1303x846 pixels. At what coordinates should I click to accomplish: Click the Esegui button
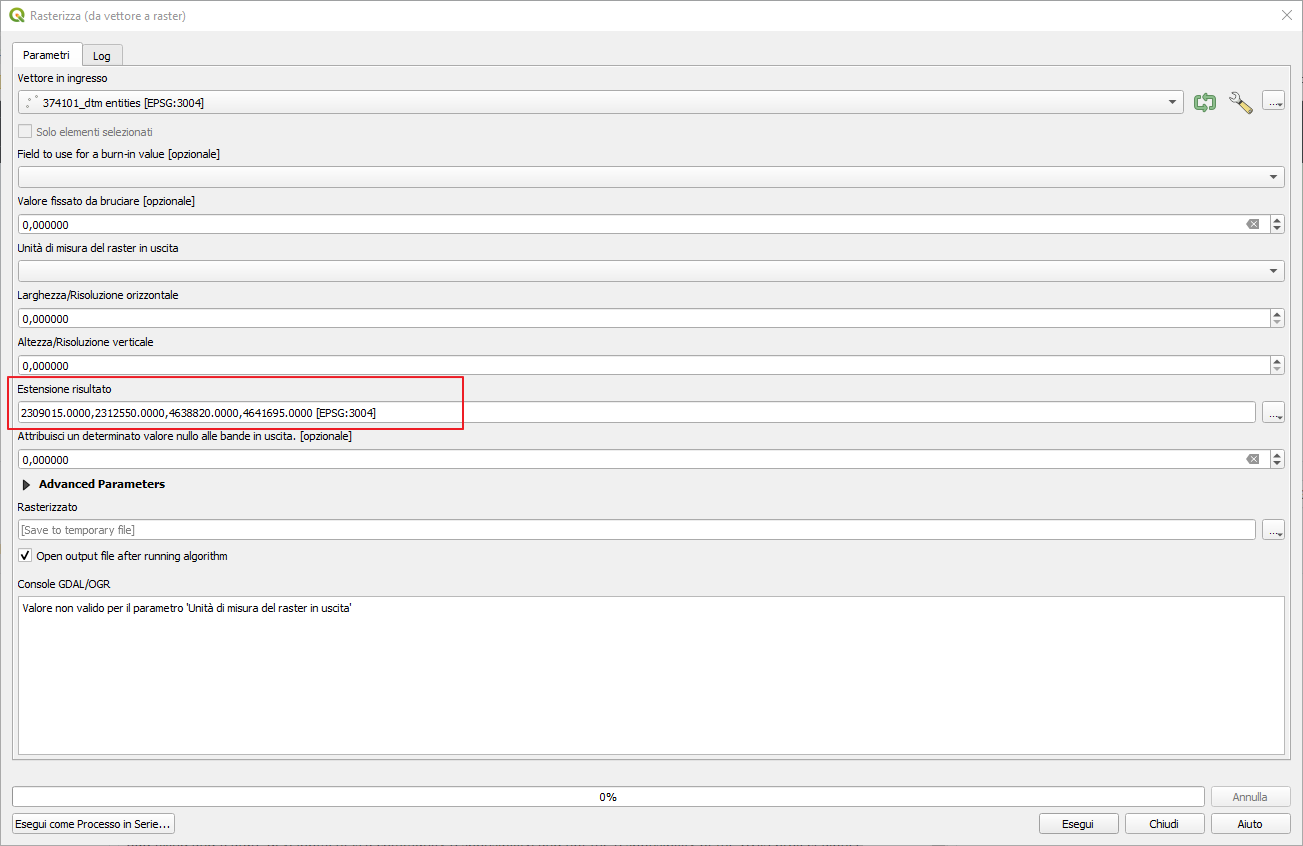coord(1077,824)
